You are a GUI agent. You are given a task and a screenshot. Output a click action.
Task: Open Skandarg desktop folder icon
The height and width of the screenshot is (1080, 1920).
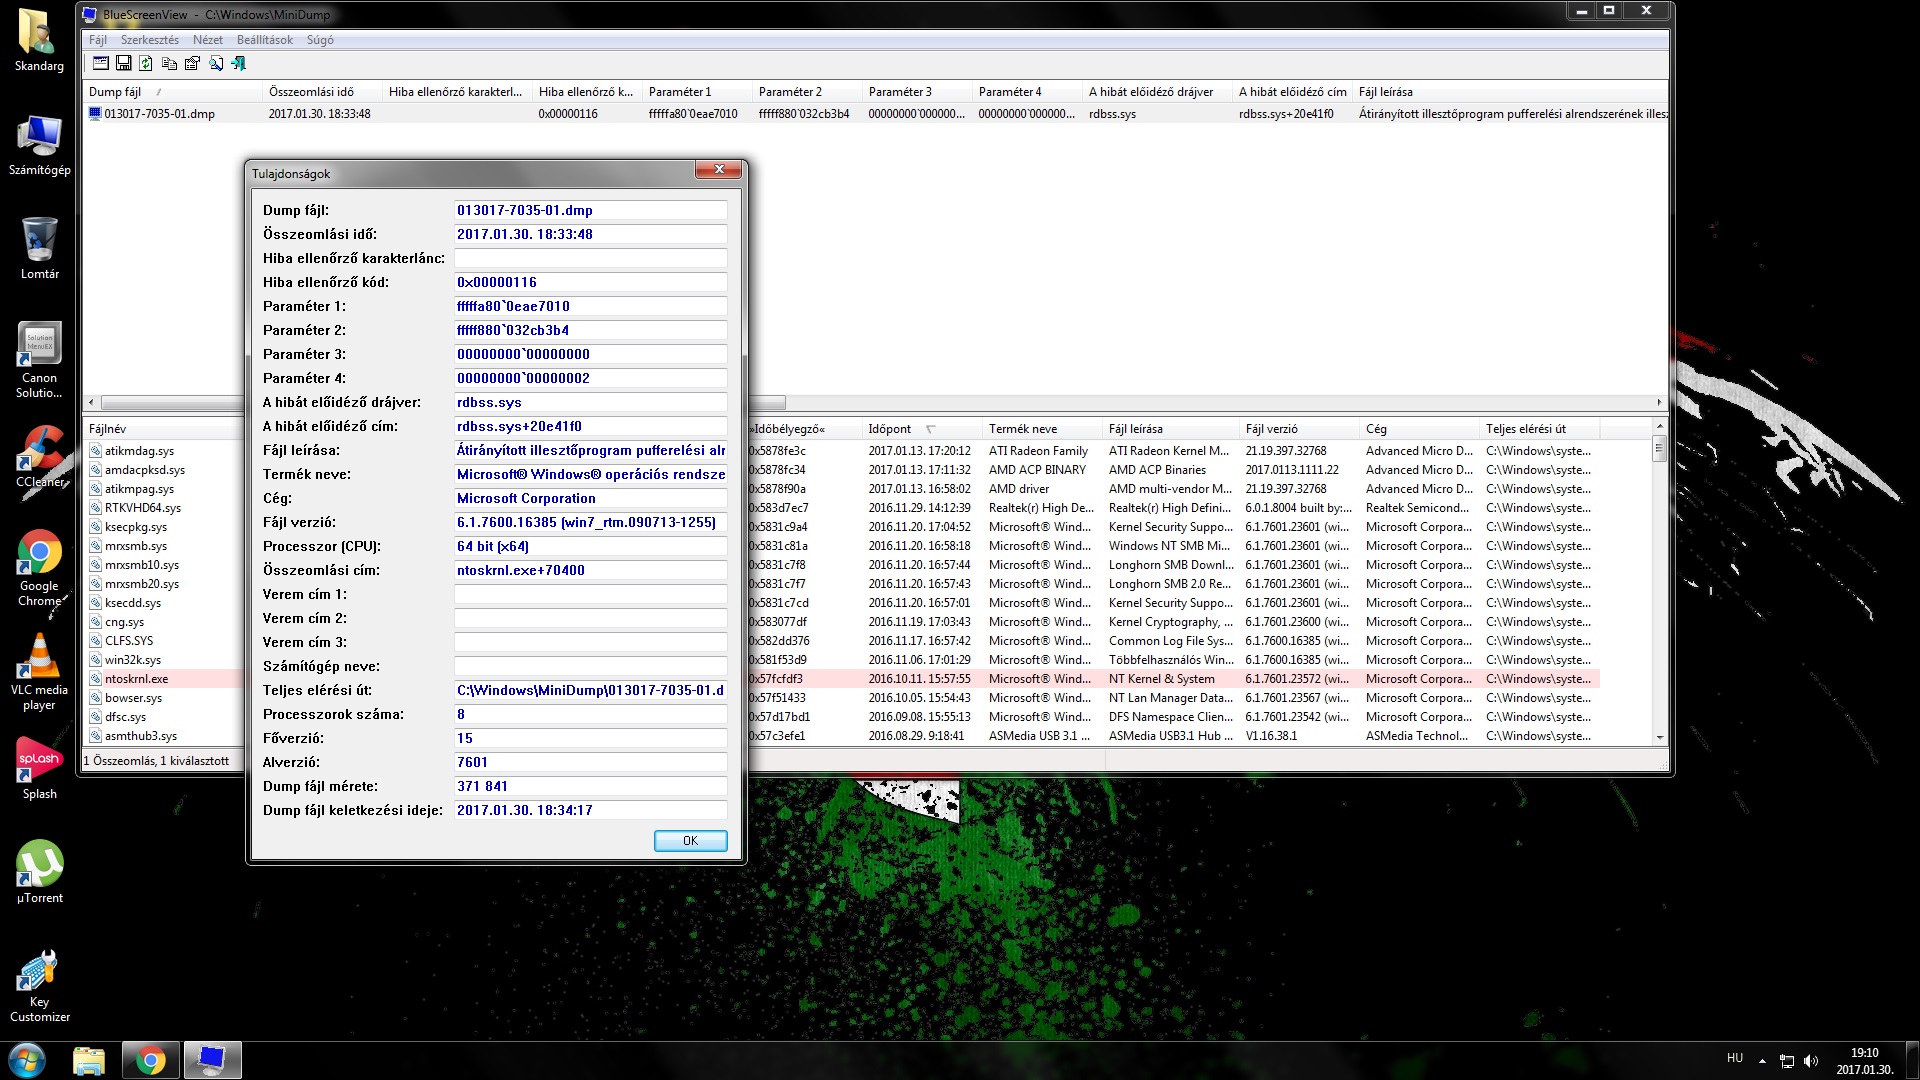[x=39, y=40]
